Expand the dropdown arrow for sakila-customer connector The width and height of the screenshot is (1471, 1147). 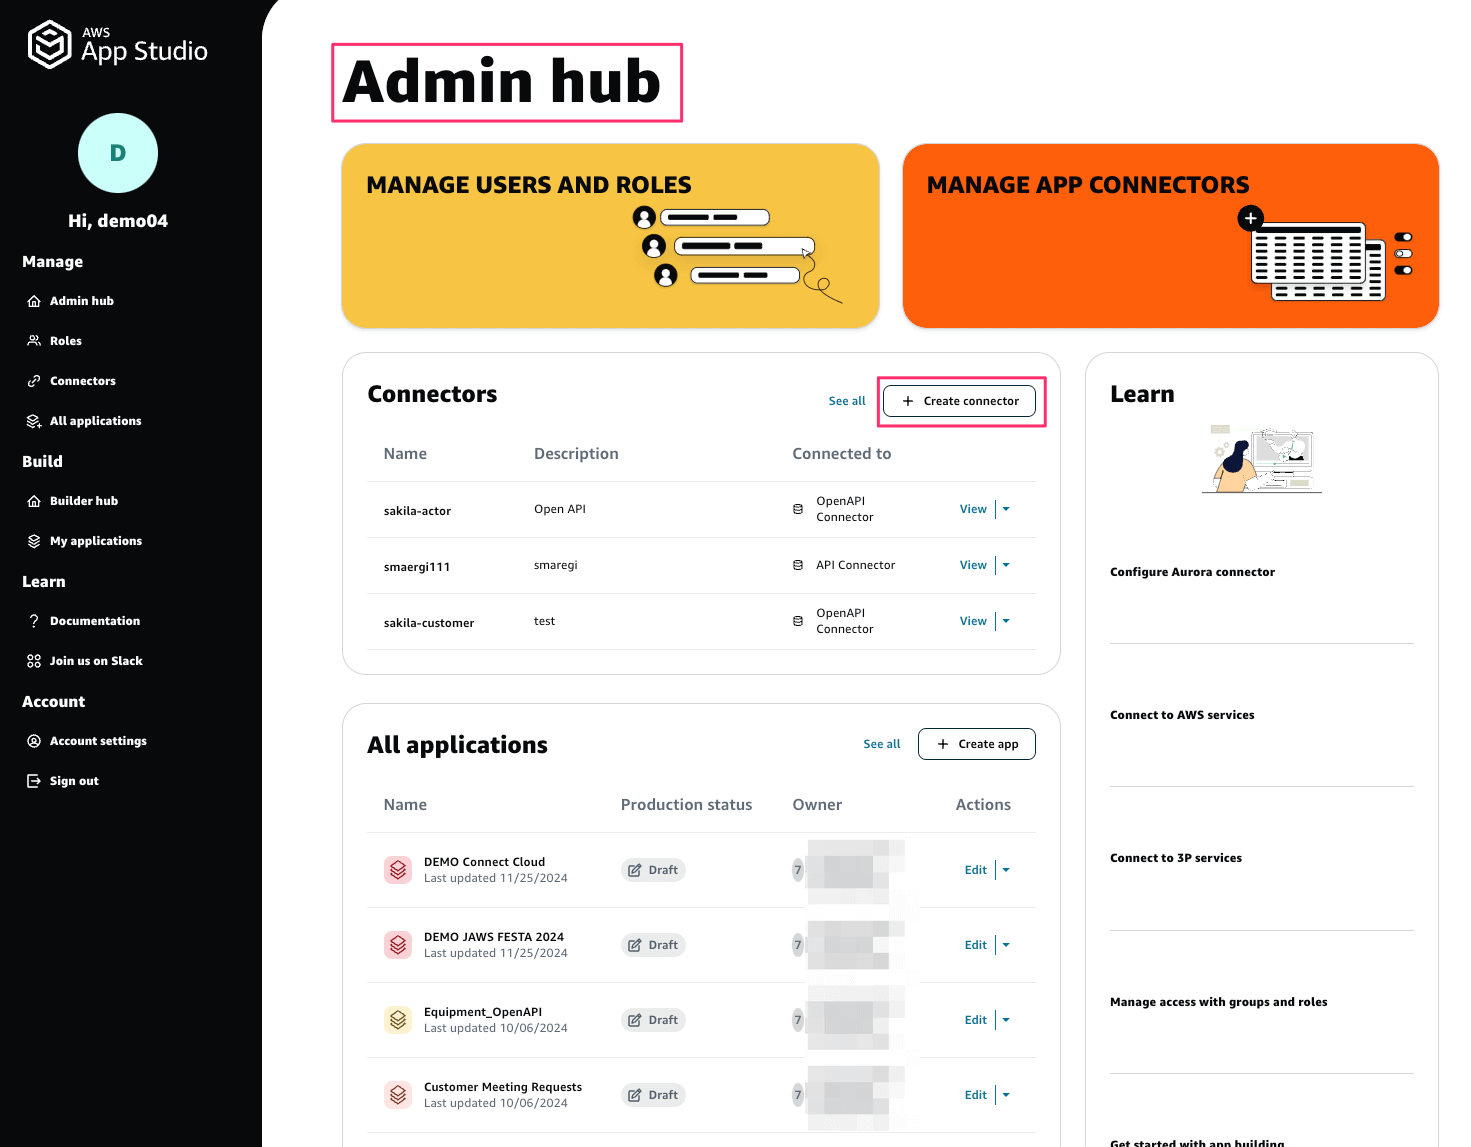pos(1006,621)
